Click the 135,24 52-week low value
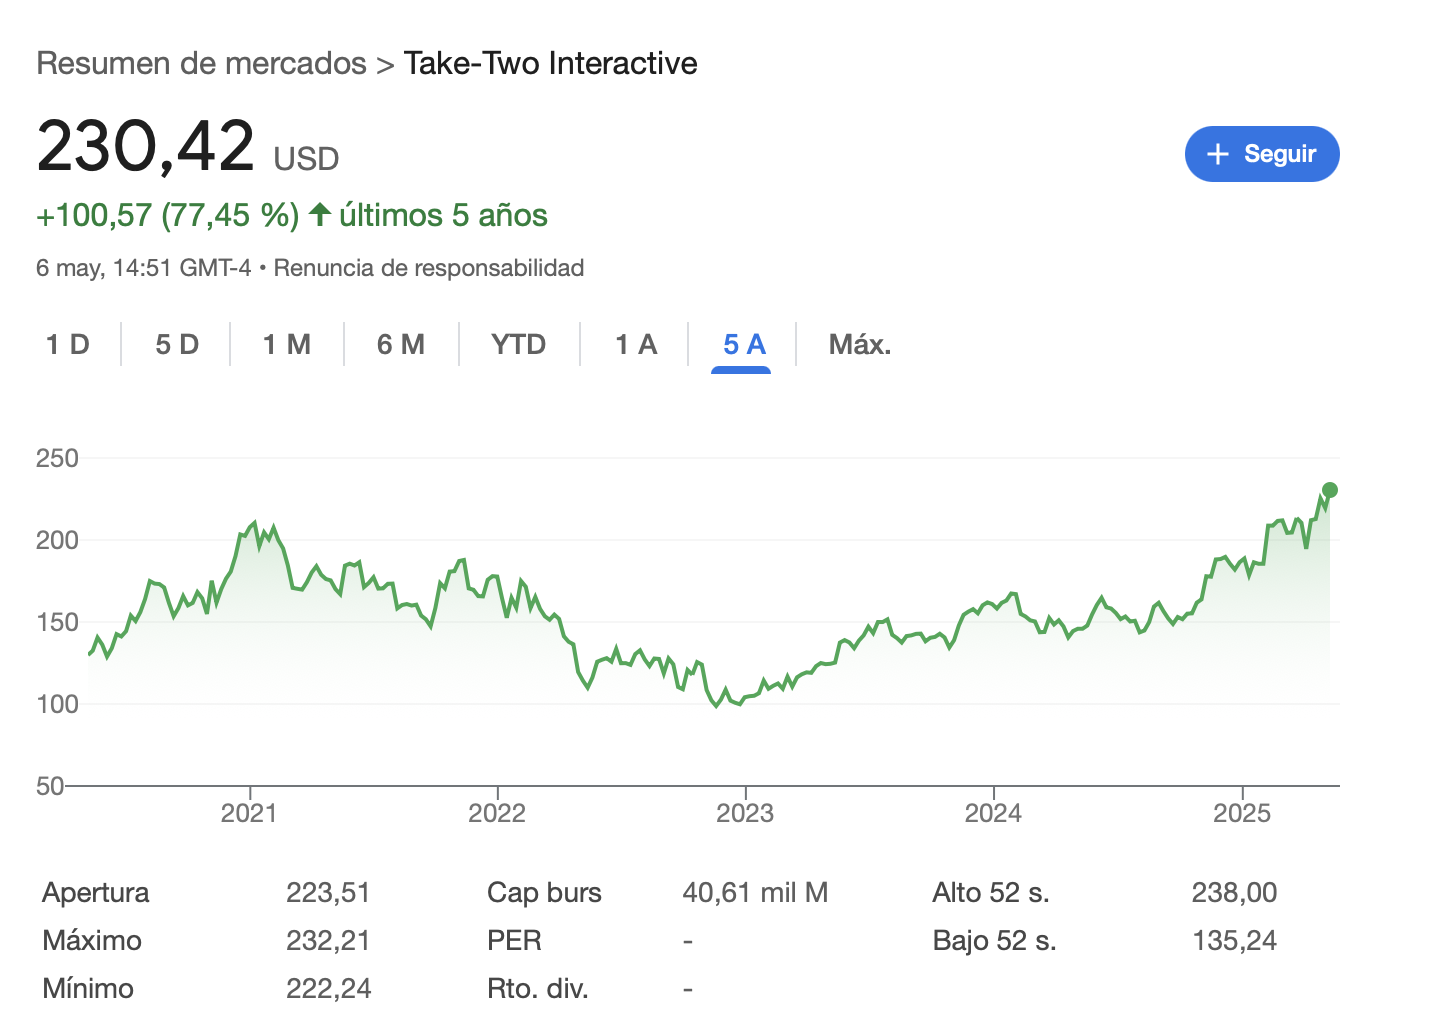1434x1016 pixels. click(x=1234, y=941)
